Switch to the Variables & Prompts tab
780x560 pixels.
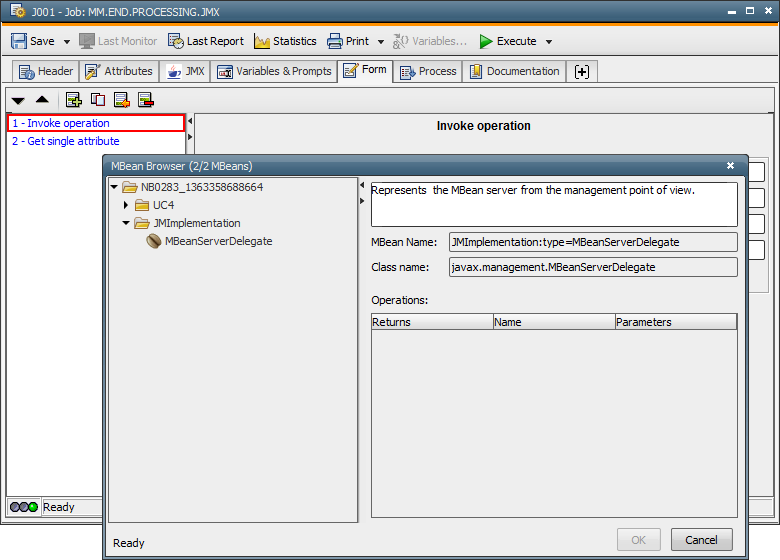[x=274, y=71]
